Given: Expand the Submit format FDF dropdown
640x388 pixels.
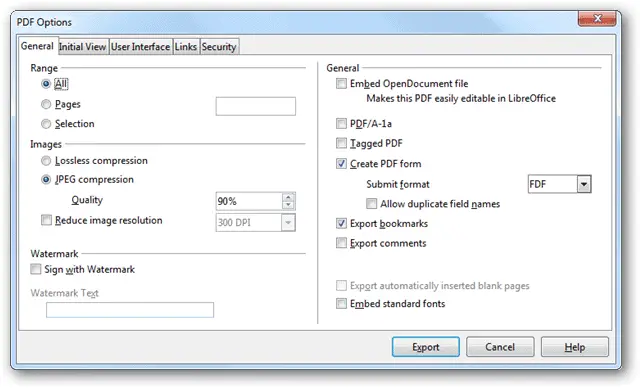Looking at the screenshot, I should (584, 184).
